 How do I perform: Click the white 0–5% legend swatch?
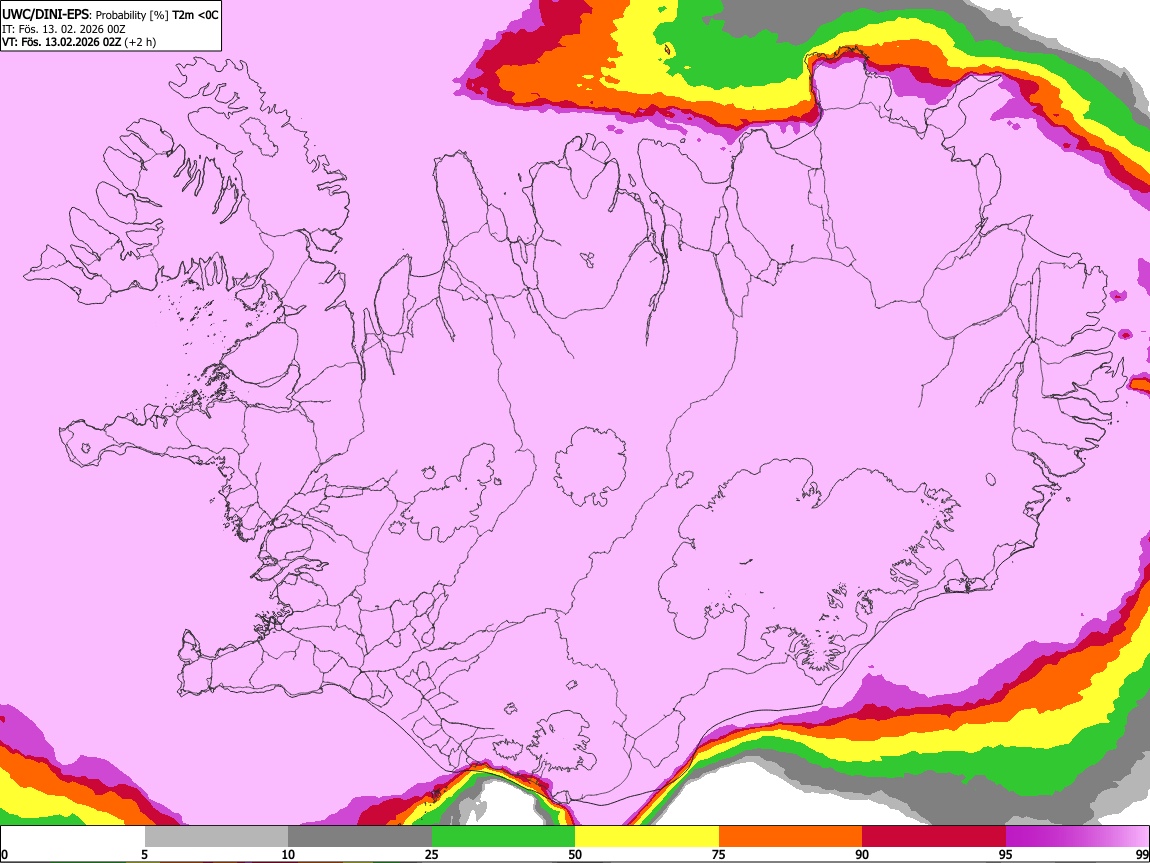point(73,837)
